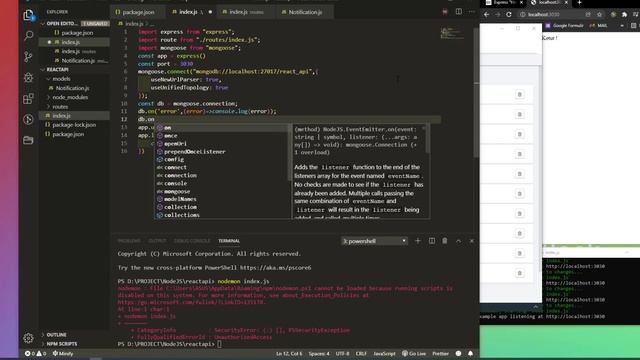Screen dimensions: 640x360
Task: Open the Search view in activity bar
Action: pyautogui.click(x=29, y=36)
